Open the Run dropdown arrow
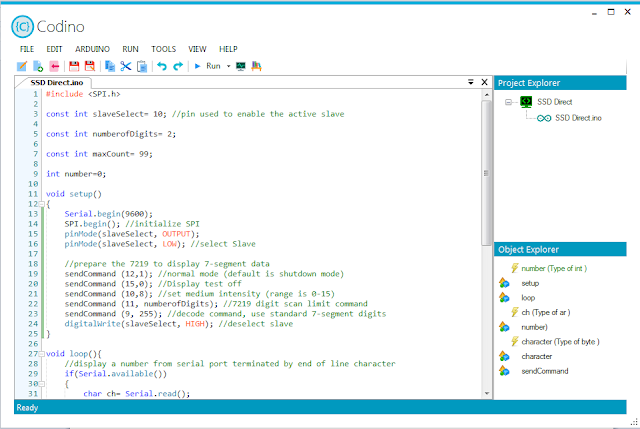The height and width of the screenshot is (429, 640). [x=229, y=66]
